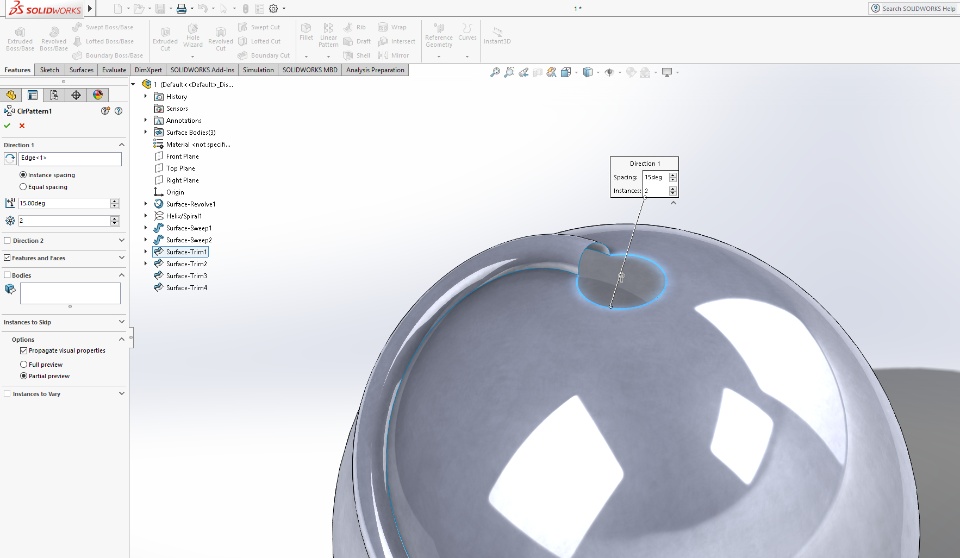The height and width of the screenshot is (558, 960).
Task: Switch to the Simulation tab
Action: click(x=258, y=70)
